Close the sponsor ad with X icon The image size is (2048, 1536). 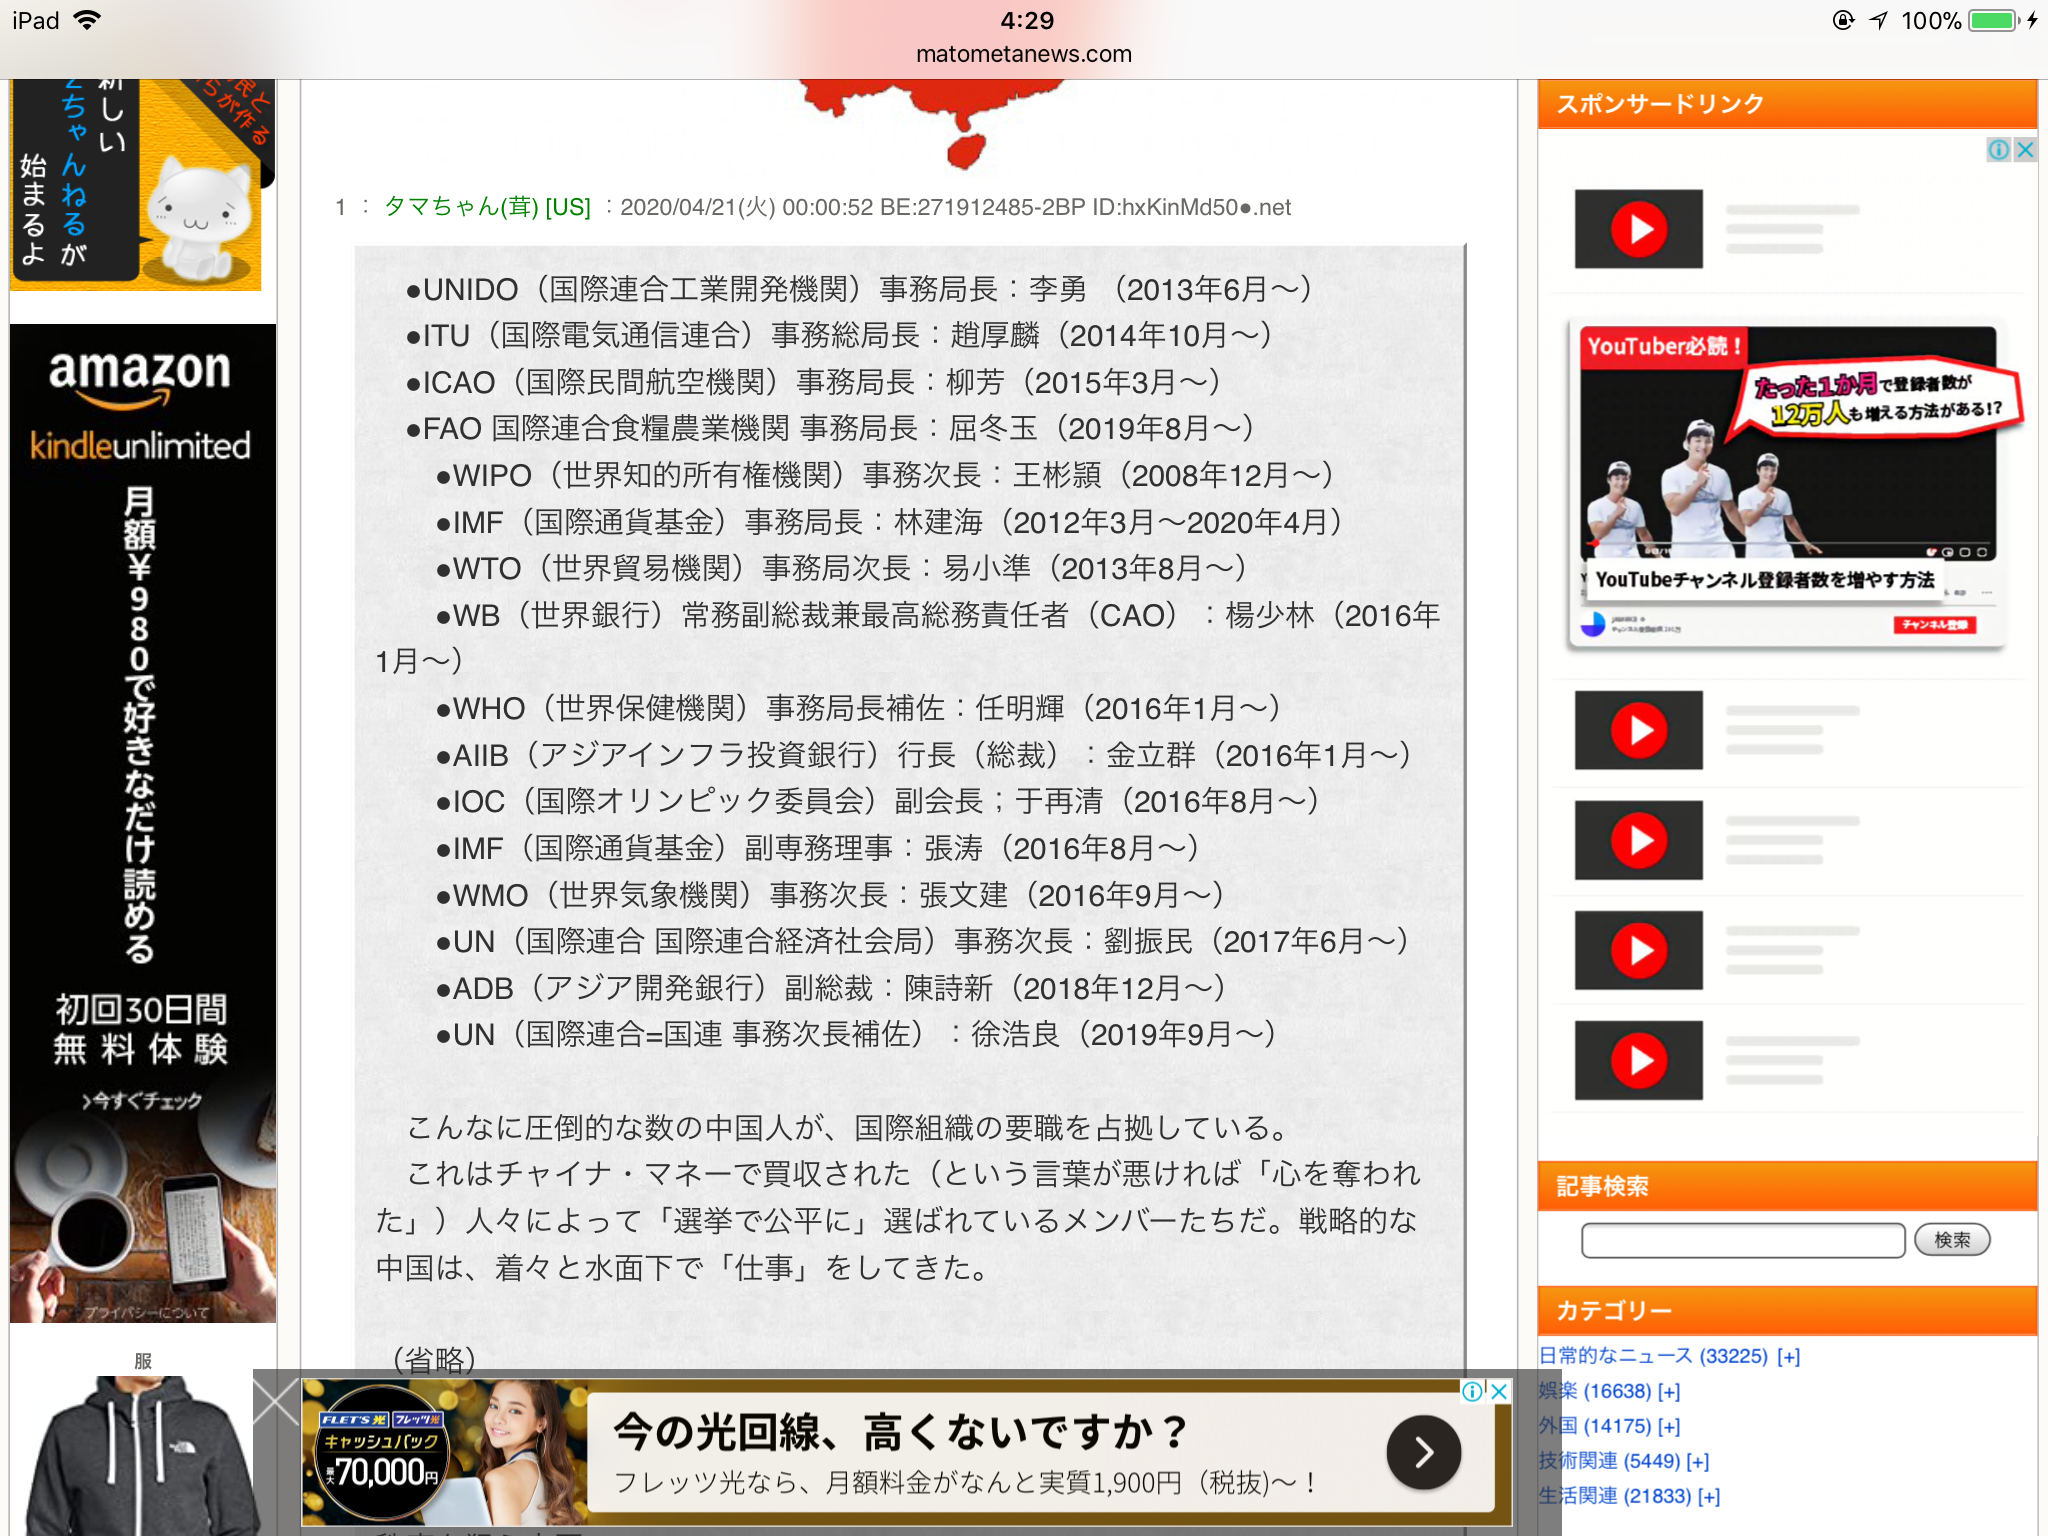pyautogui.click(x=2025, y=150)
